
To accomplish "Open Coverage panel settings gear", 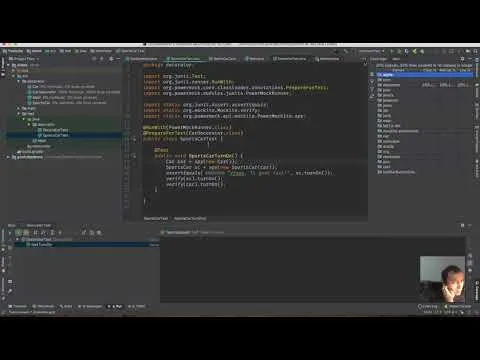I will click(x=462, y=59).
